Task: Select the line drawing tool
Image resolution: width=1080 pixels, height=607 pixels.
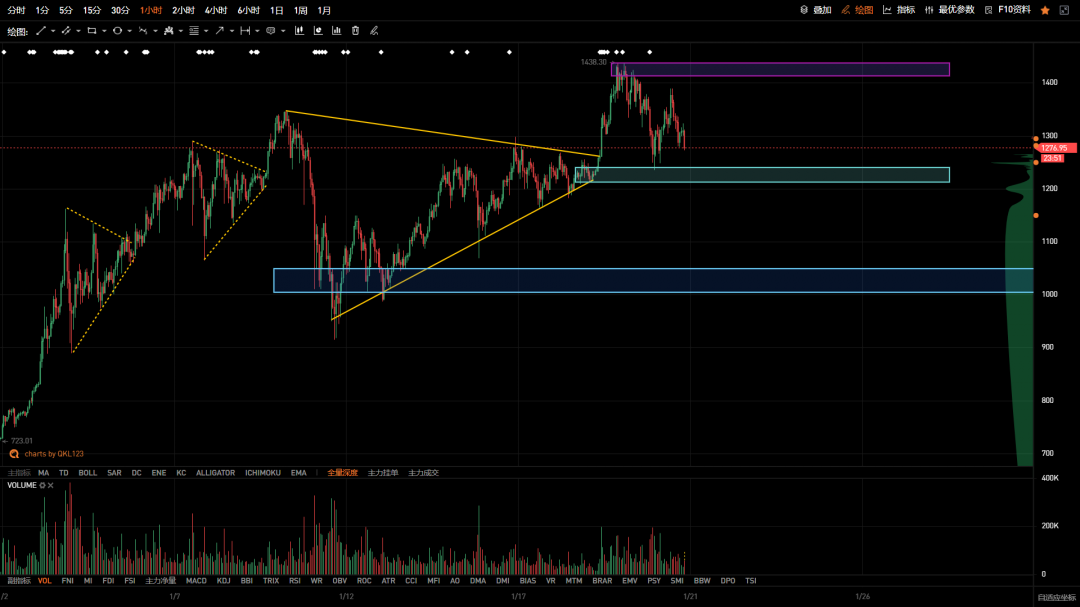Action: [x=41, y=31]
